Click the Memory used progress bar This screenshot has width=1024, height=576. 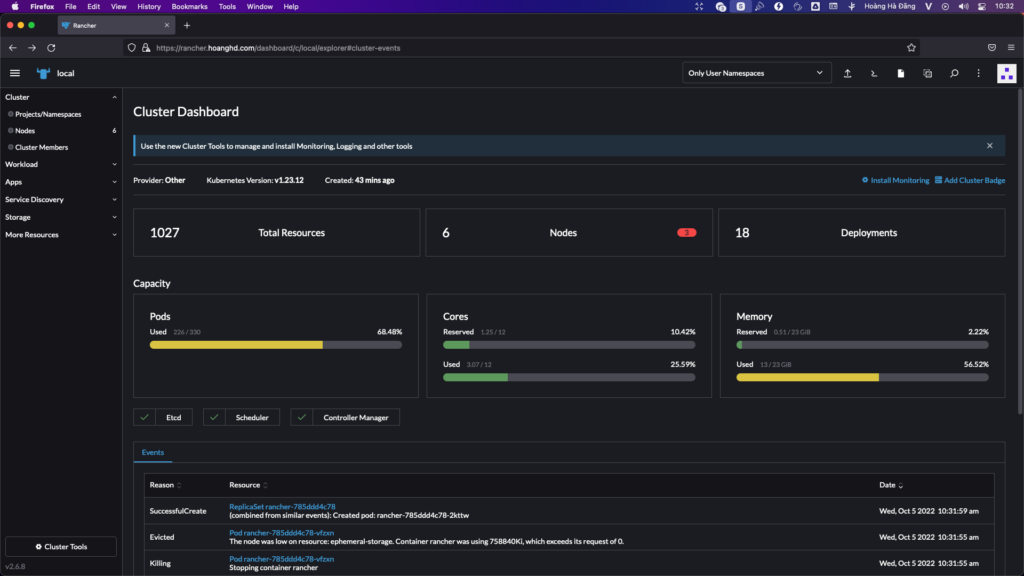[862, 377]
